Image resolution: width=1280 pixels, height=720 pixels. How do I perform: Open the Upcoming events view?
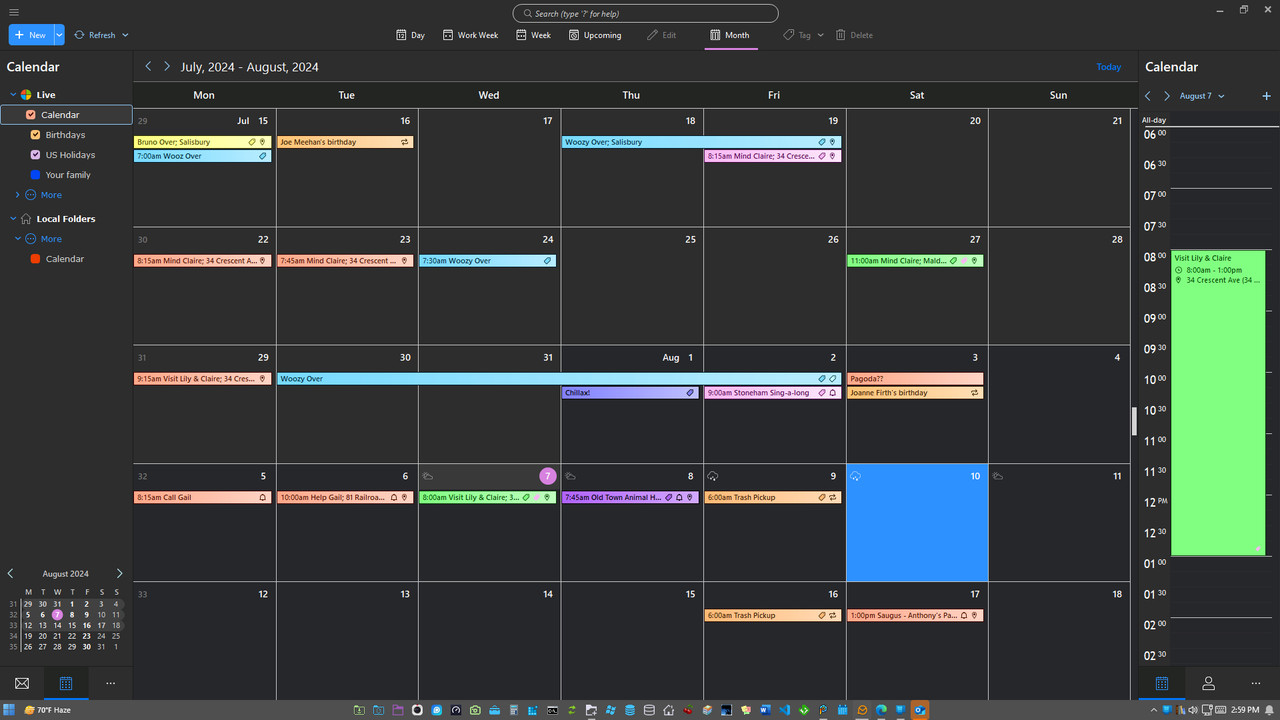595,34
